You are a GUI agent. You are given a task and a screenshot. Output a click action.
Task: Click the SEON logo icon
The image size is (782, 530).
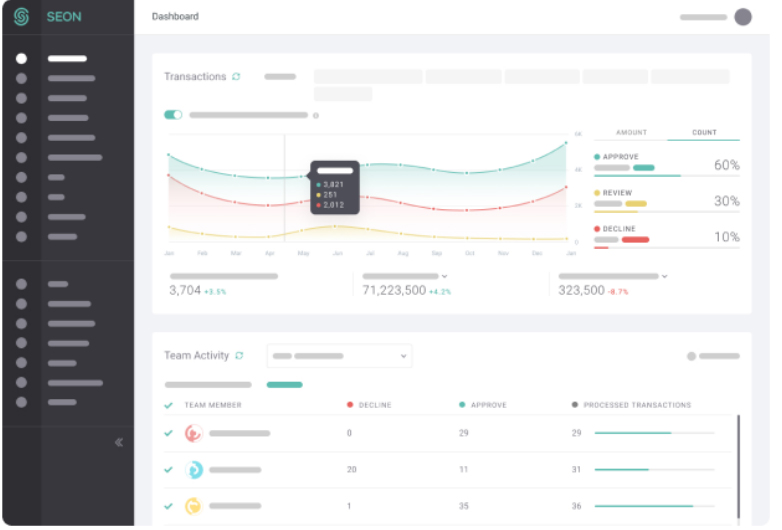[21, 17]
